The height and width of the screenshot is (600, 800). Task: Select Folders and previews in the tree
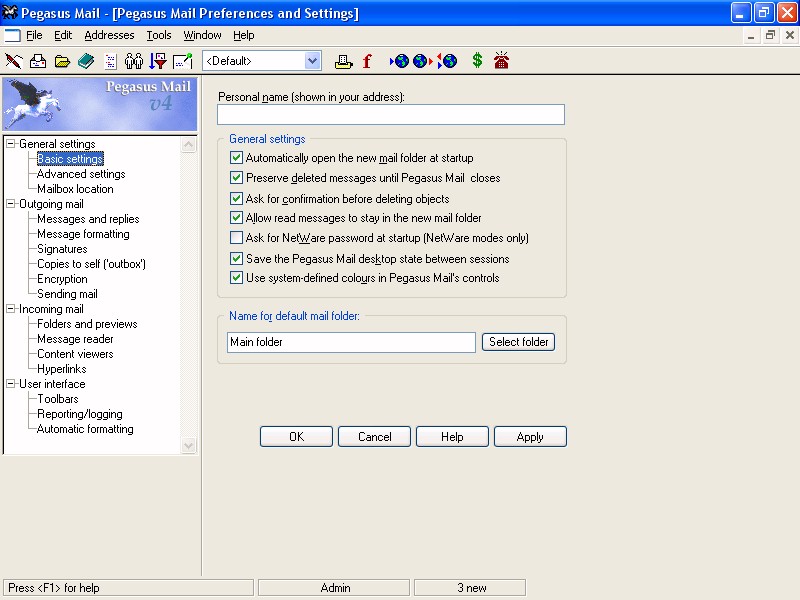click(x=87, y=324)
